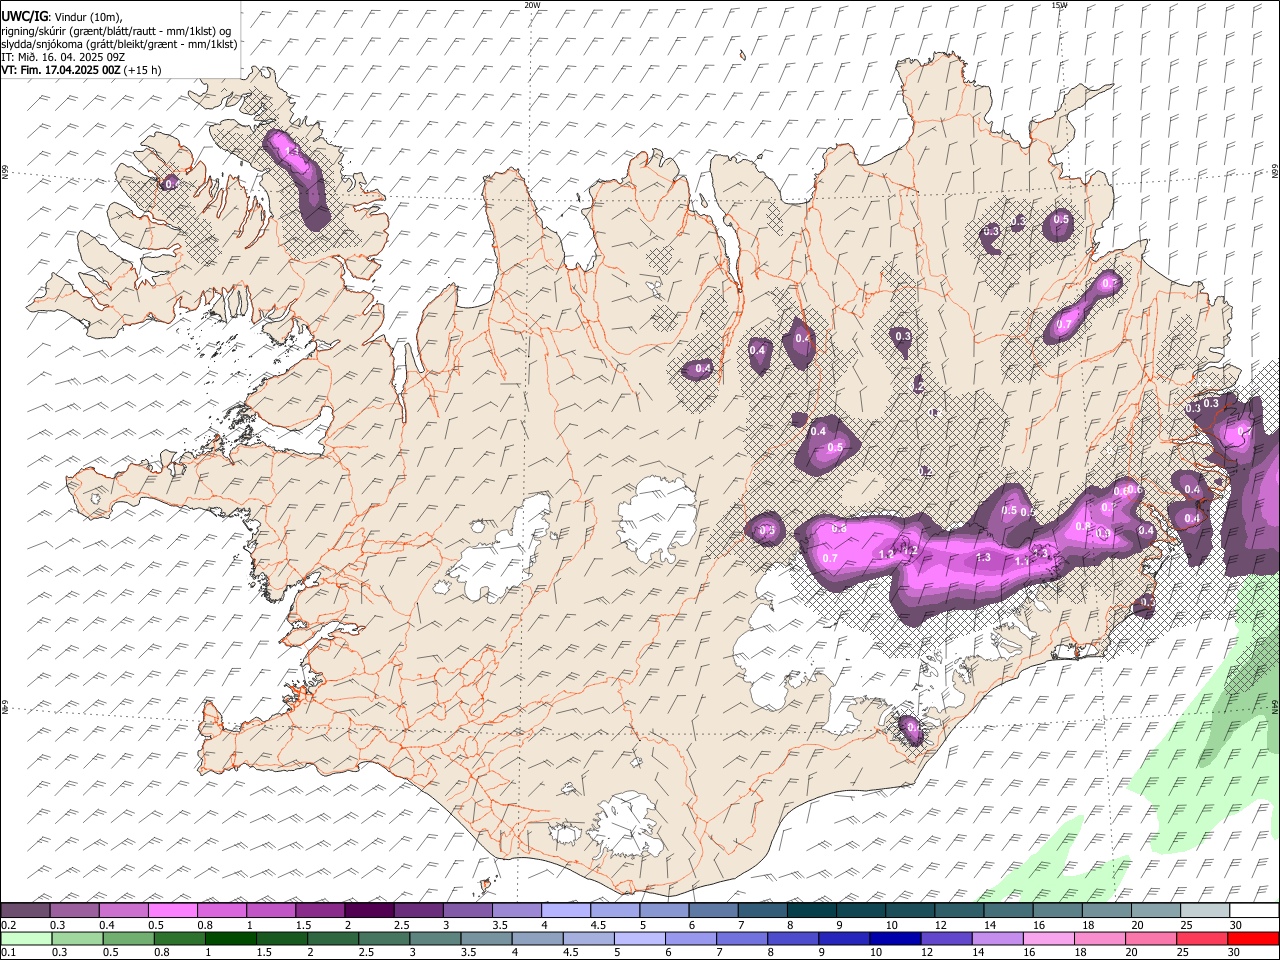Pick the bright red 30 swatch in the rain legend

pyautogui.click(x=1252, y=938)
